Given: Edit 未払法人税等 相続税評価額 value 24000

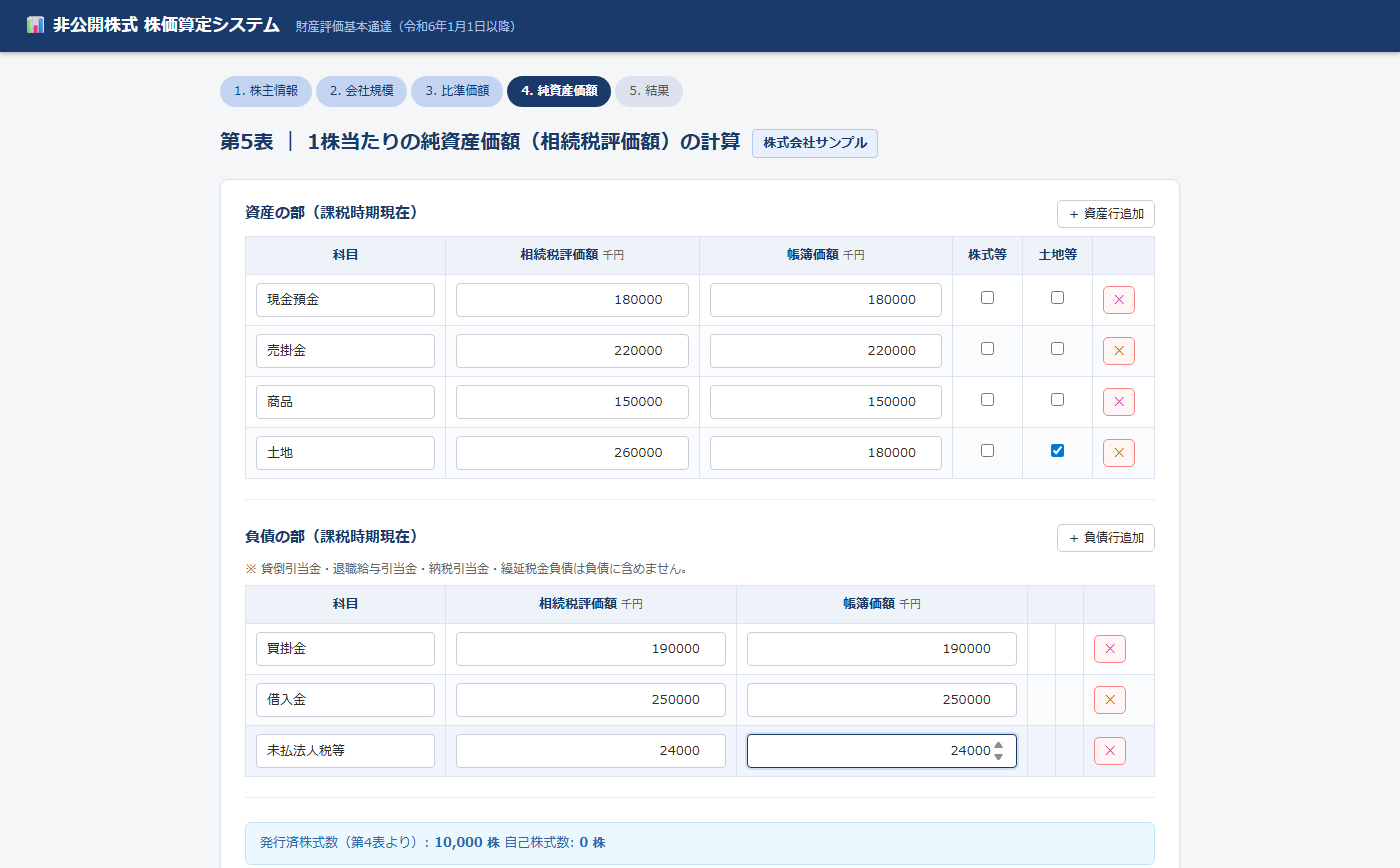Looking at the screenshot, I should pyautogui.click(x=591, y=751).
